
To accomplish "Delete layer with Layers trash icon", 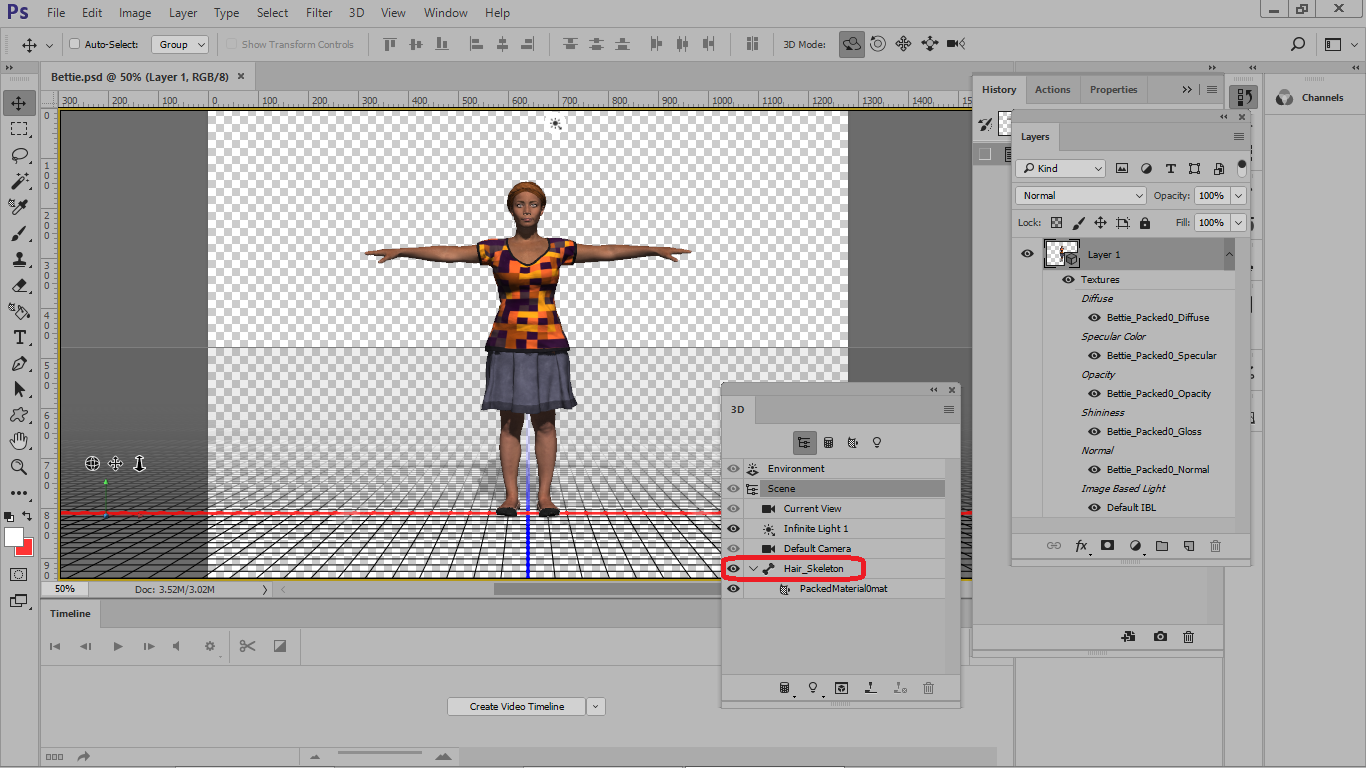I will point(1216,546).
